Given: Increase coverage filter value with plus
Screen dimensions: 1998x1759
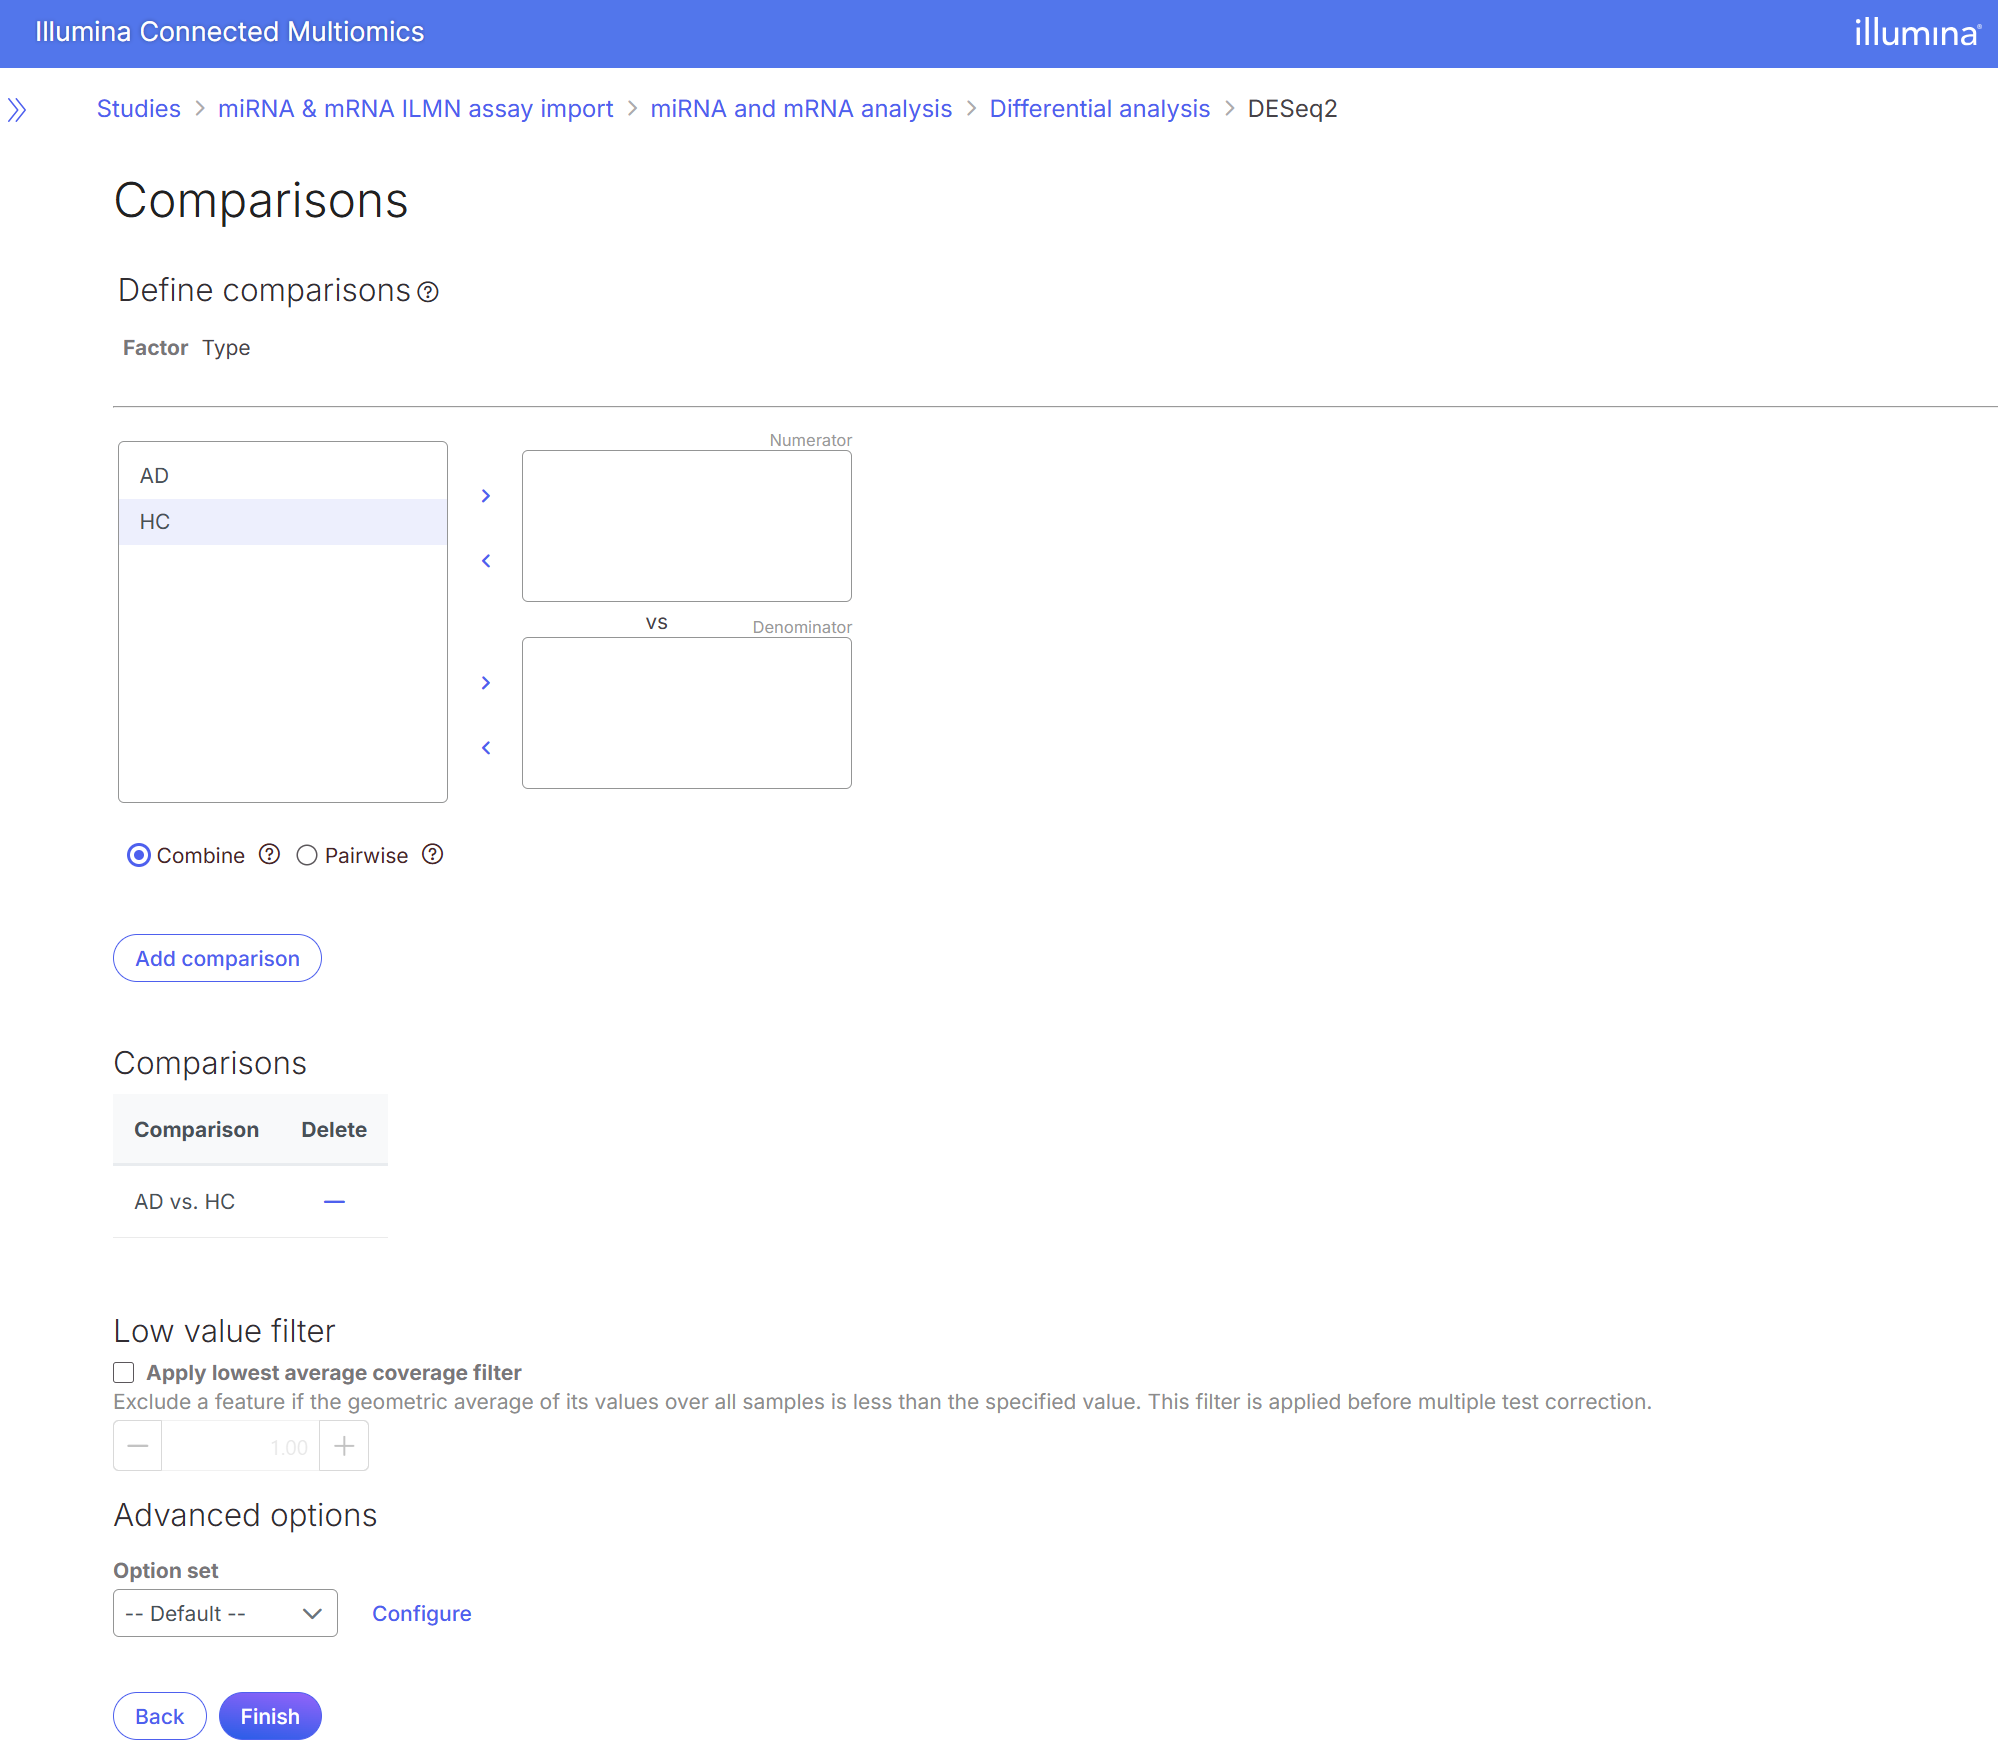Looking at the screenshot, I should (x=344, y=1446).
